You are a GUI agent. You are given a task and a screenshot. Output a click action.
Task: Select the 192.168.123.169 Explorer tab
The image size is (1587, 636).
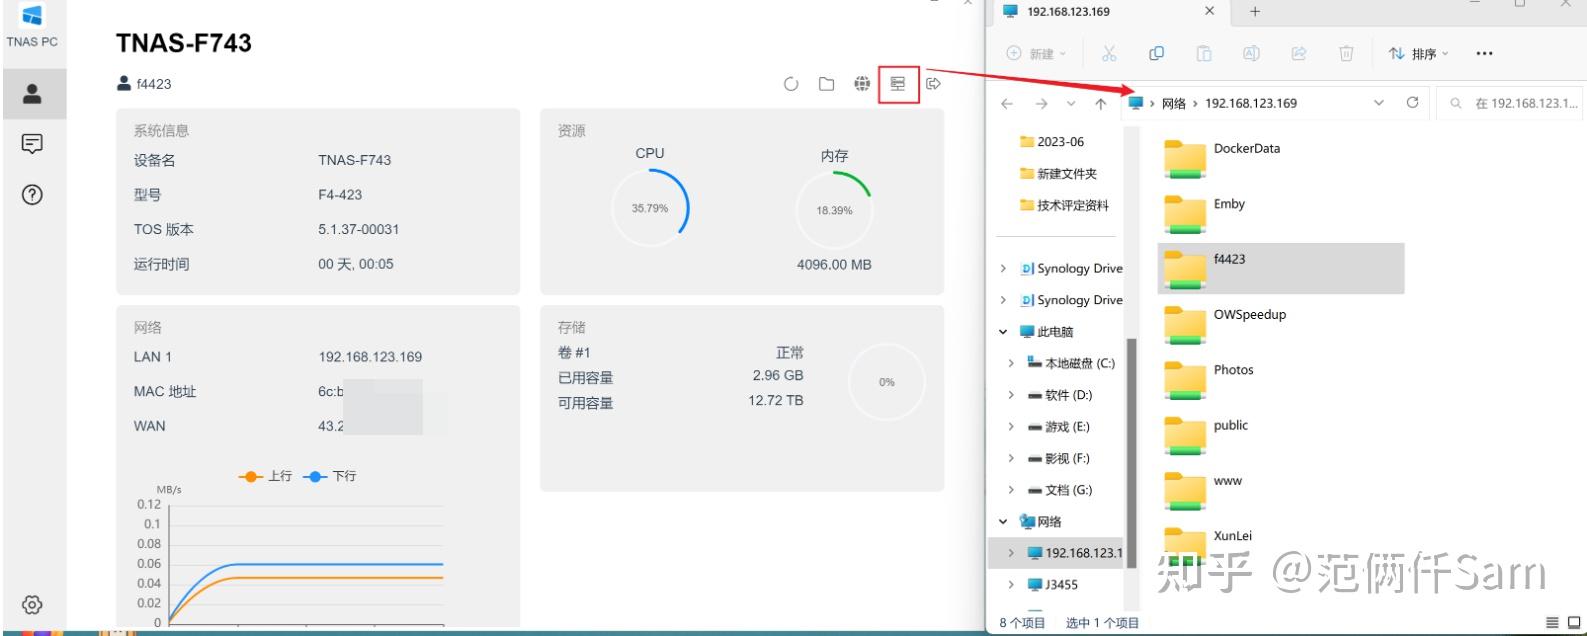(1106, 12)
